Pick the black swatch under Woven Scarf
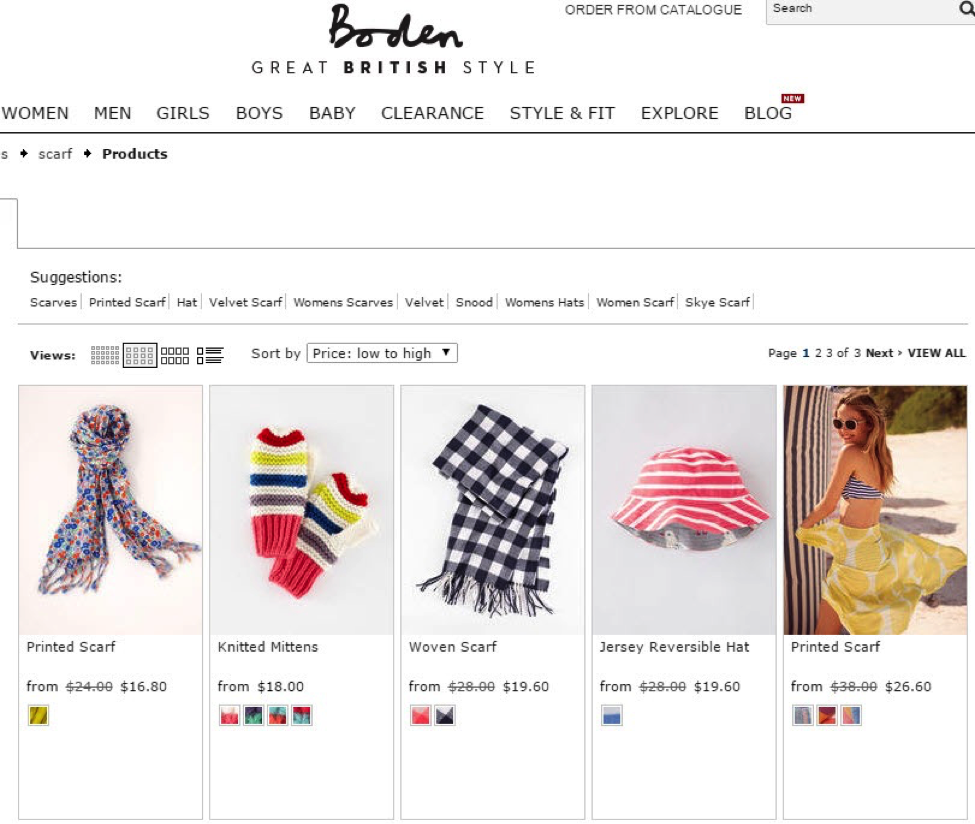Image resolution: width=975 pixels, height=824 pixels. point(445,715)
